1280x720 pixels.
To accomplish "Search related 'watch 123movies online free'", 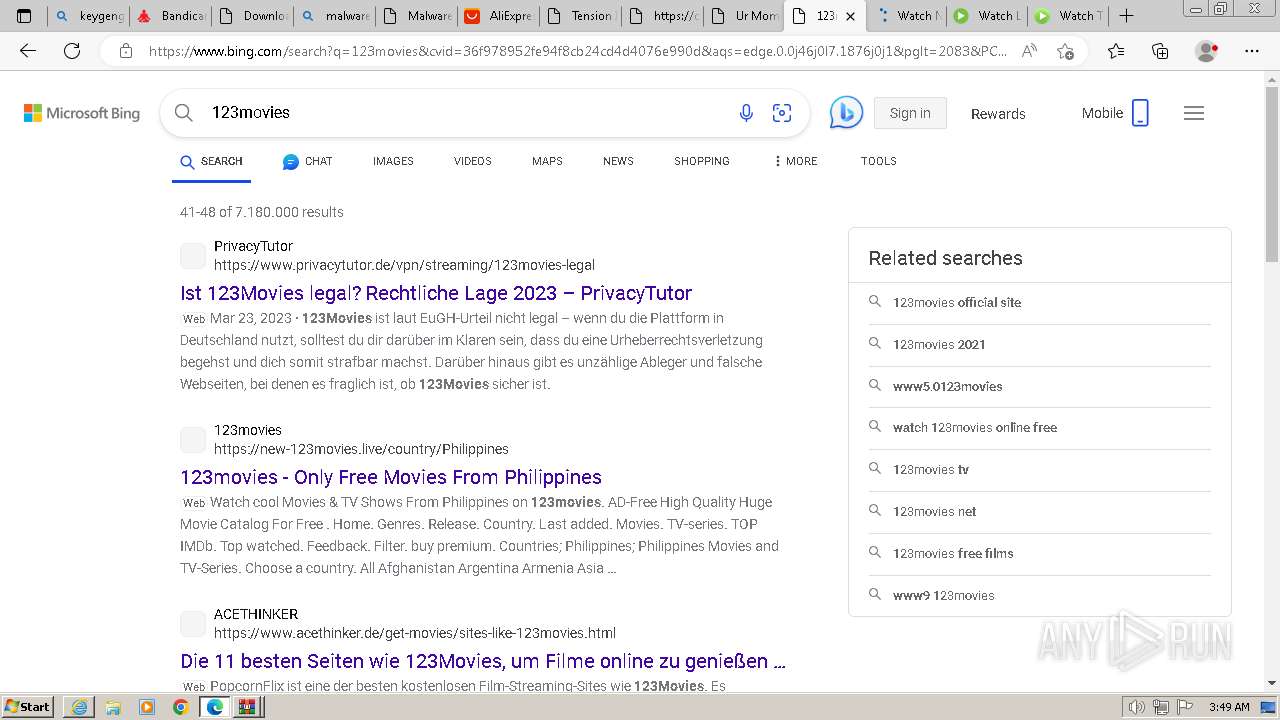I will (975, 427).
